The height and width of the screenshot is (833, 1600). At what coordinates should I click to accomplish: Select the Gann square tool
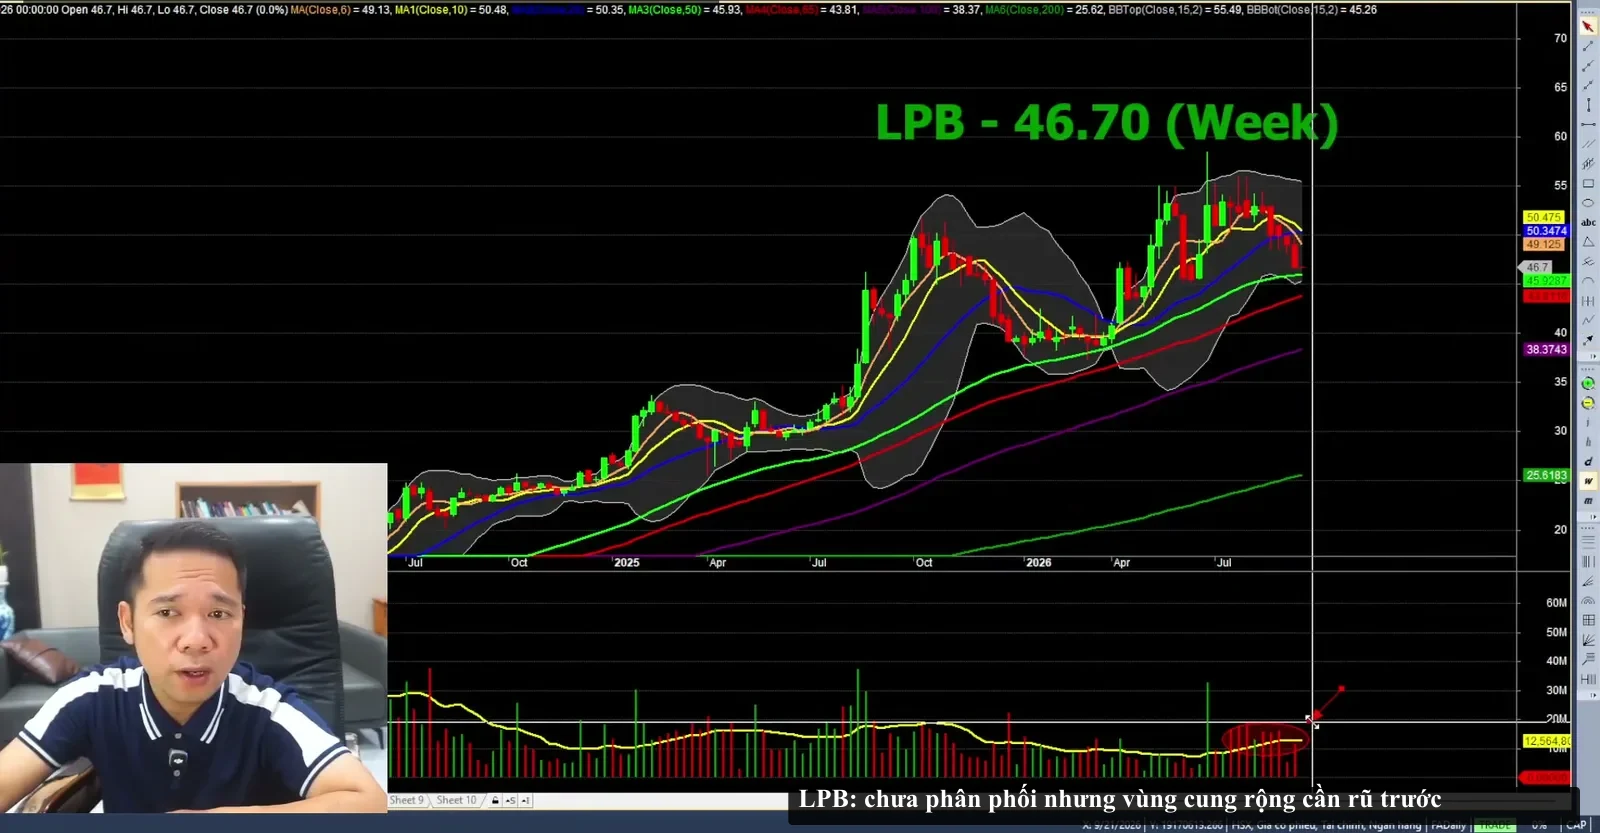point(1588,620)
